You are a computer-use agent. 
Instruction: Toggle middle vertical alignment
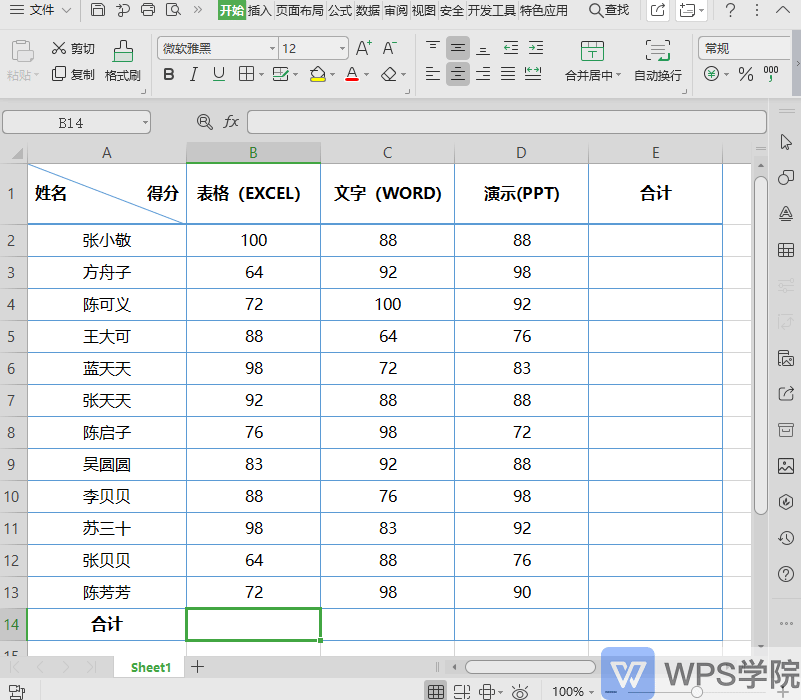point(458,48)
